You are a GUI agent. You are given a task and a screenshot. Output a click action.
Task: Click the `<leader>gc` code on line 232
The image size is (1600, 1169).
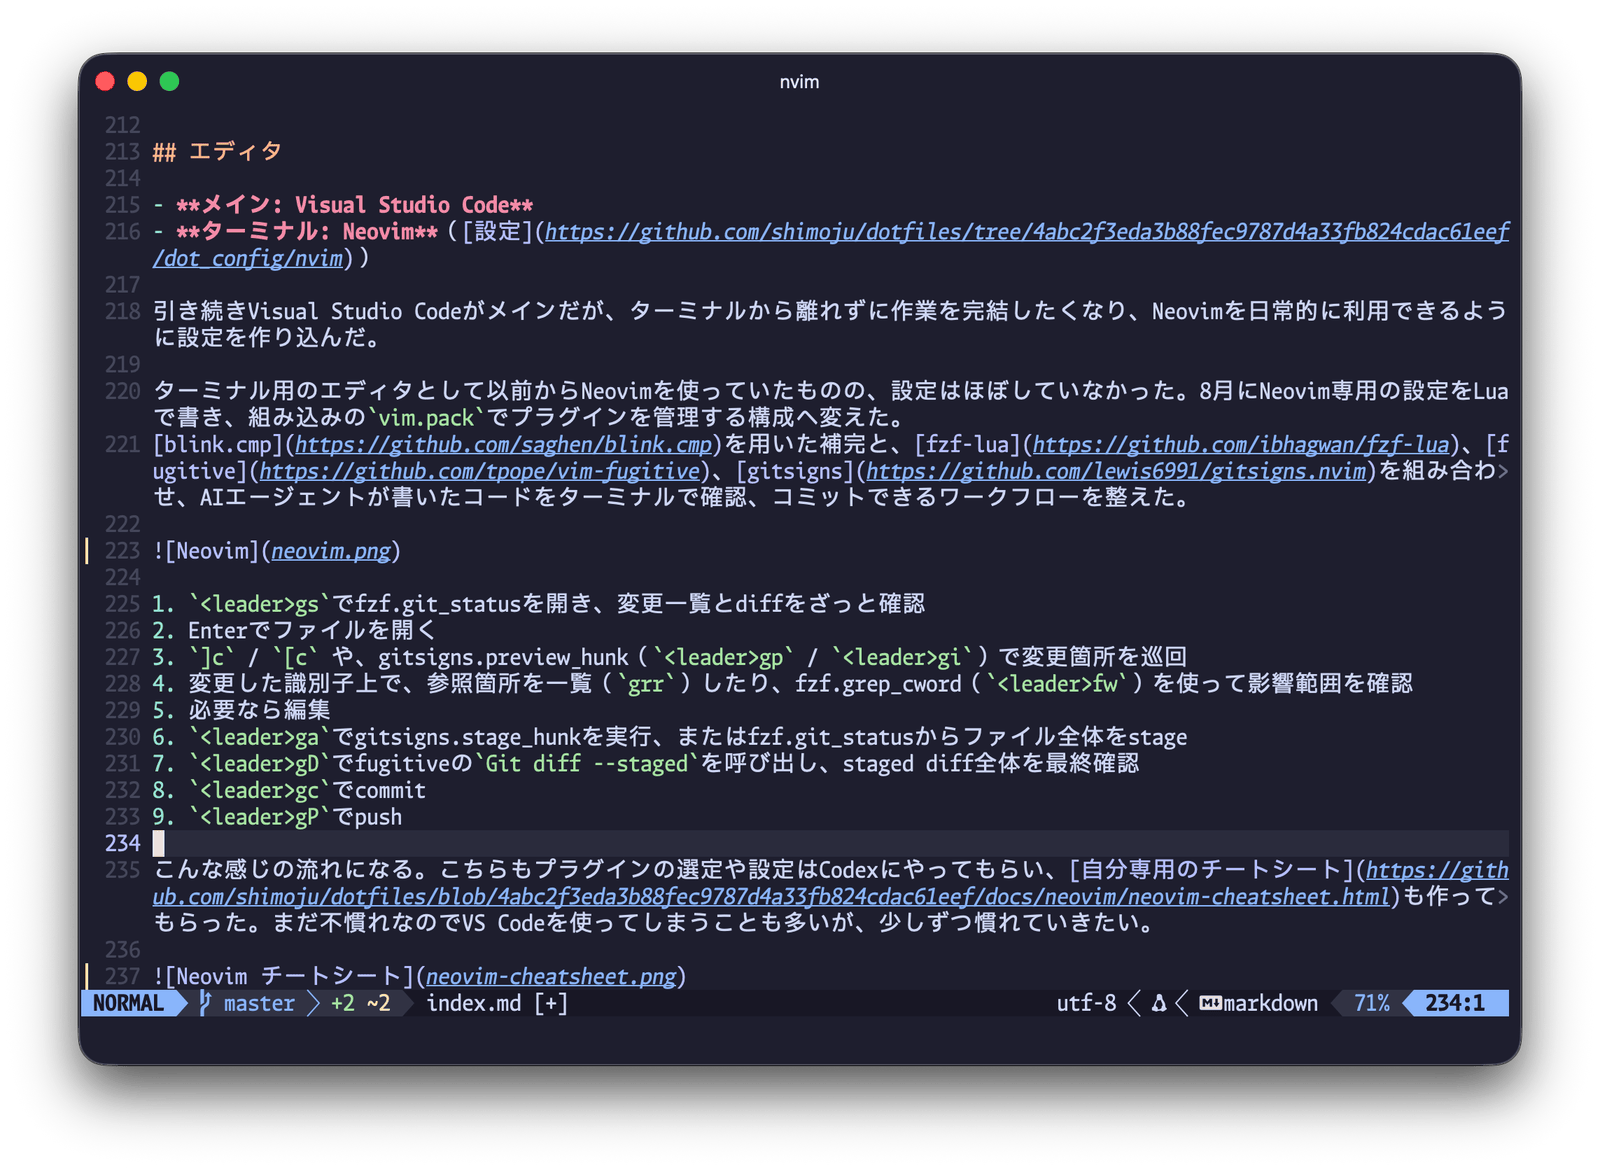[x=259, y=790]
